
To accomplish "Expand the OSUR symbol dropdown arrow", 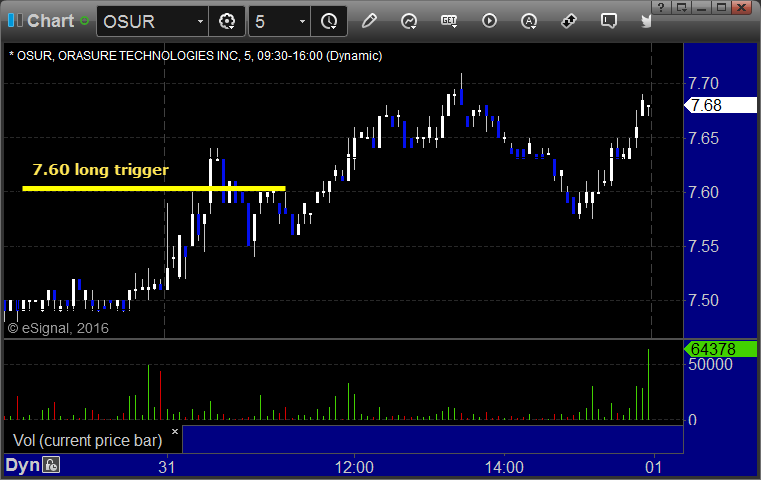I will click(200, 21).
